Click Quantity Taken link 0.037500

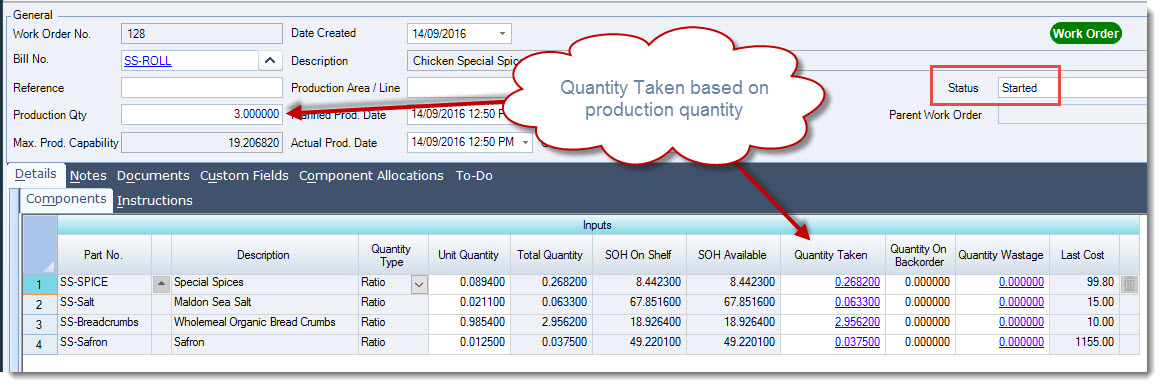(857, 343)
